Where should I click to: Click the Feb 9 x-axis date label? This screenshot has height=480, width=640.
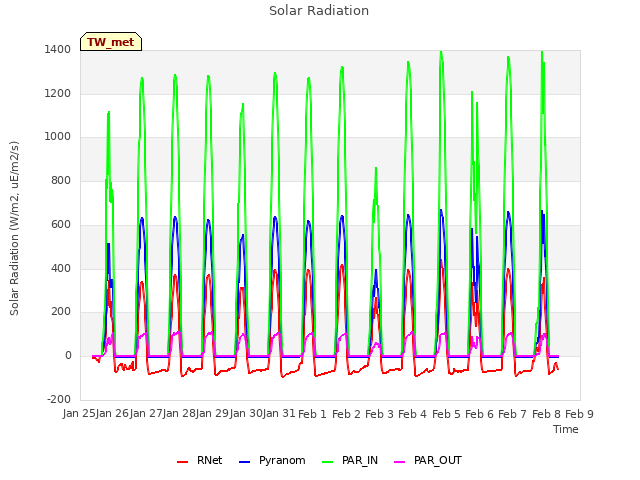[579, 414]
